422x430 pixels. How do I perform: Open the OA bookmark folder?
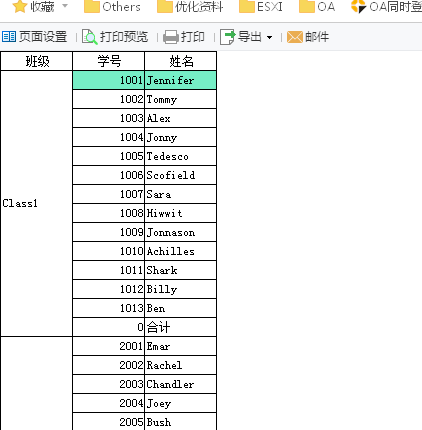click(x=317, y=7)
